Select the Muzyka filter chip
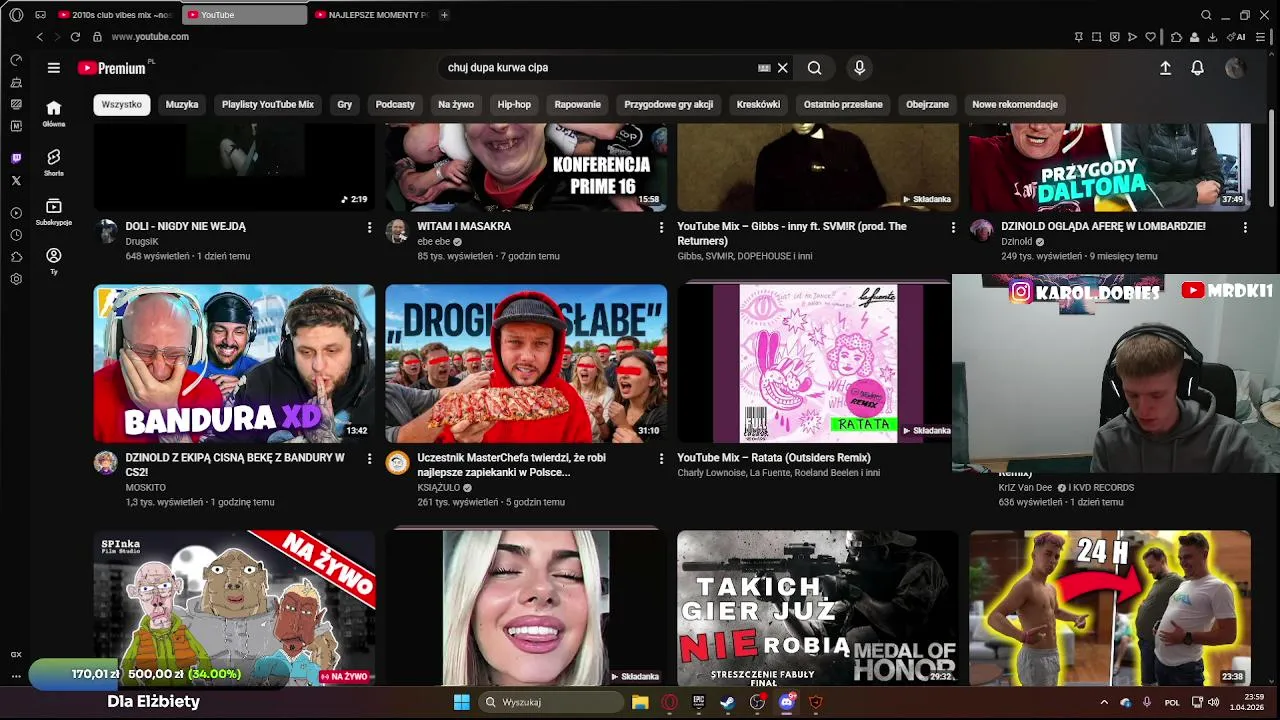1280x720 pixels. click(x=182, y=104)
